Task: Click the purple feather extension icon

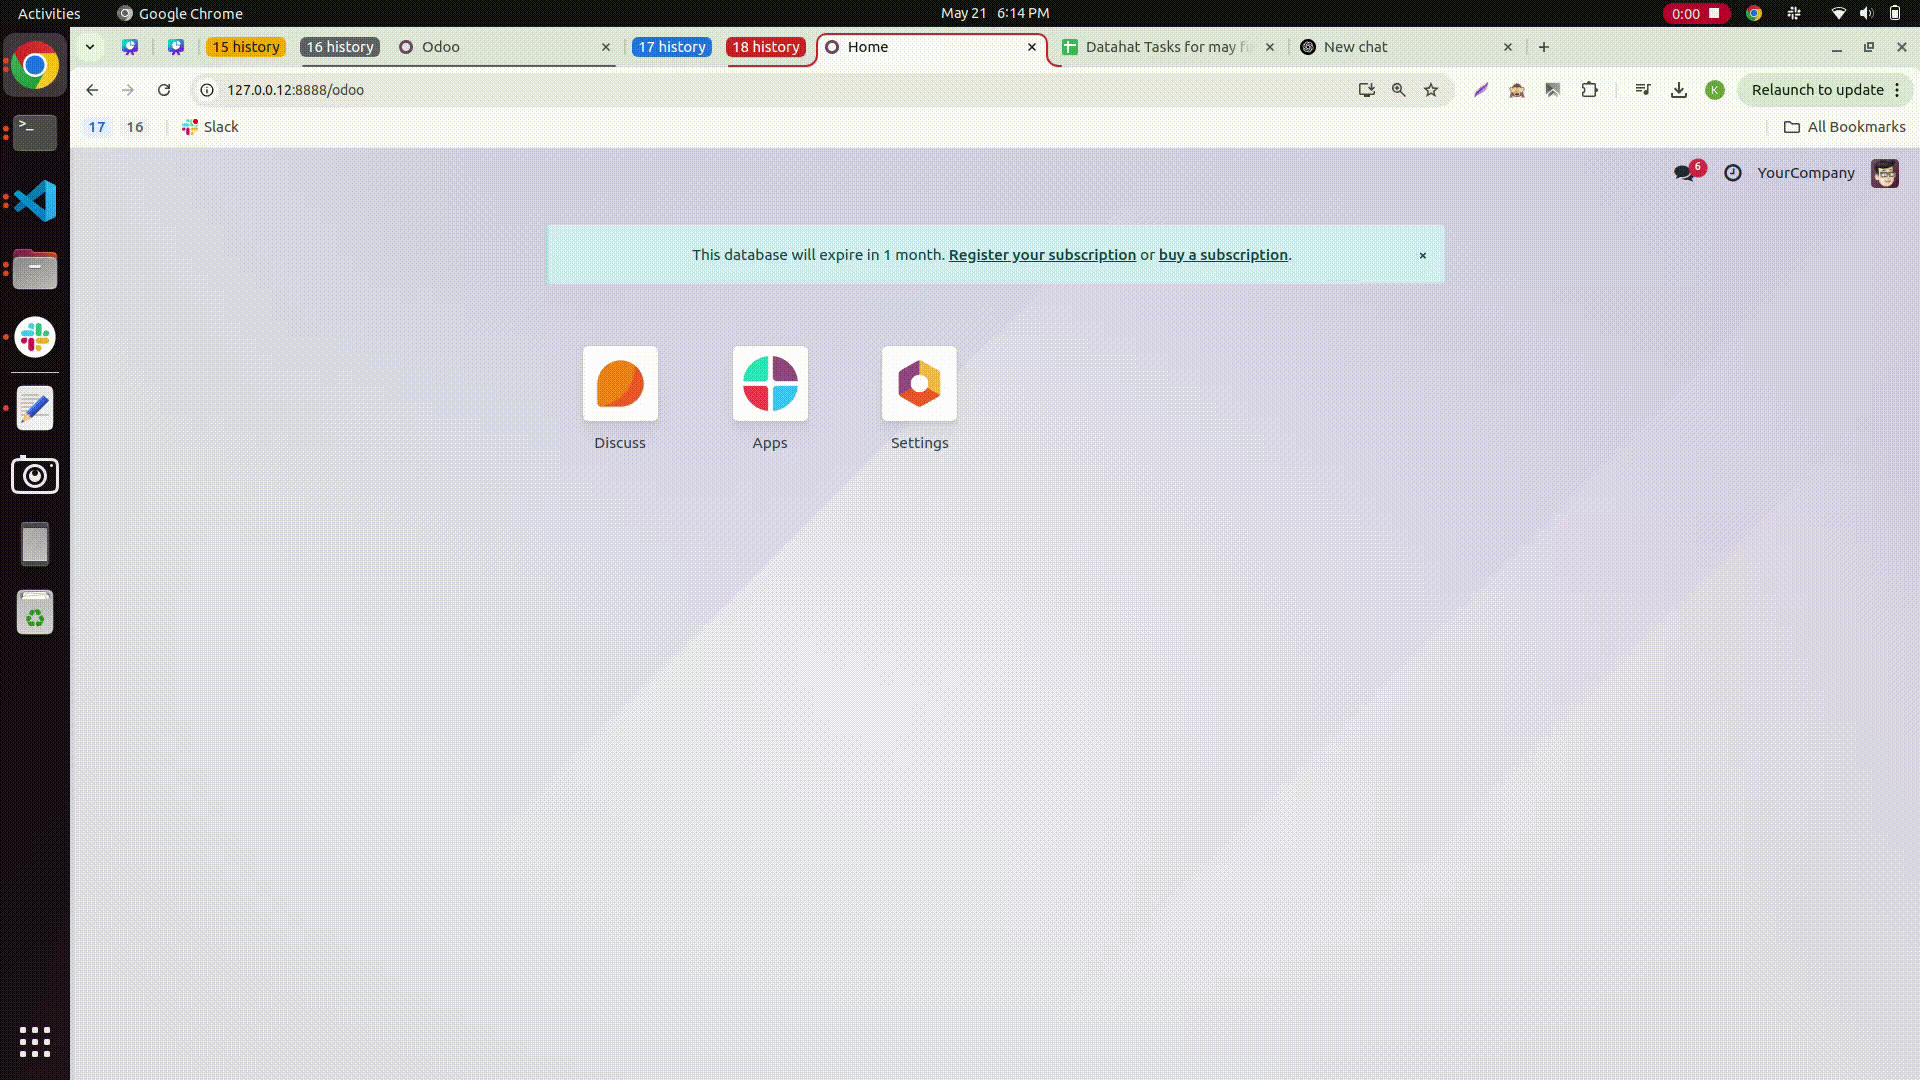Action: 1481,90
